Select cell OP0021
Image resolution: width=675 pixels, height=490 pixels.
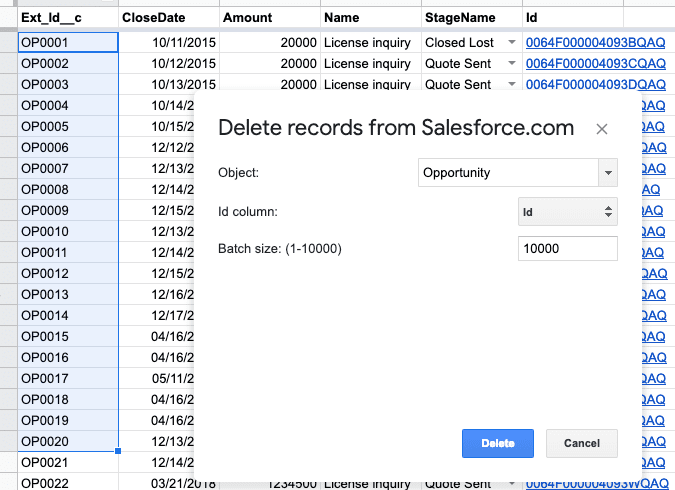tap(68, 462)
